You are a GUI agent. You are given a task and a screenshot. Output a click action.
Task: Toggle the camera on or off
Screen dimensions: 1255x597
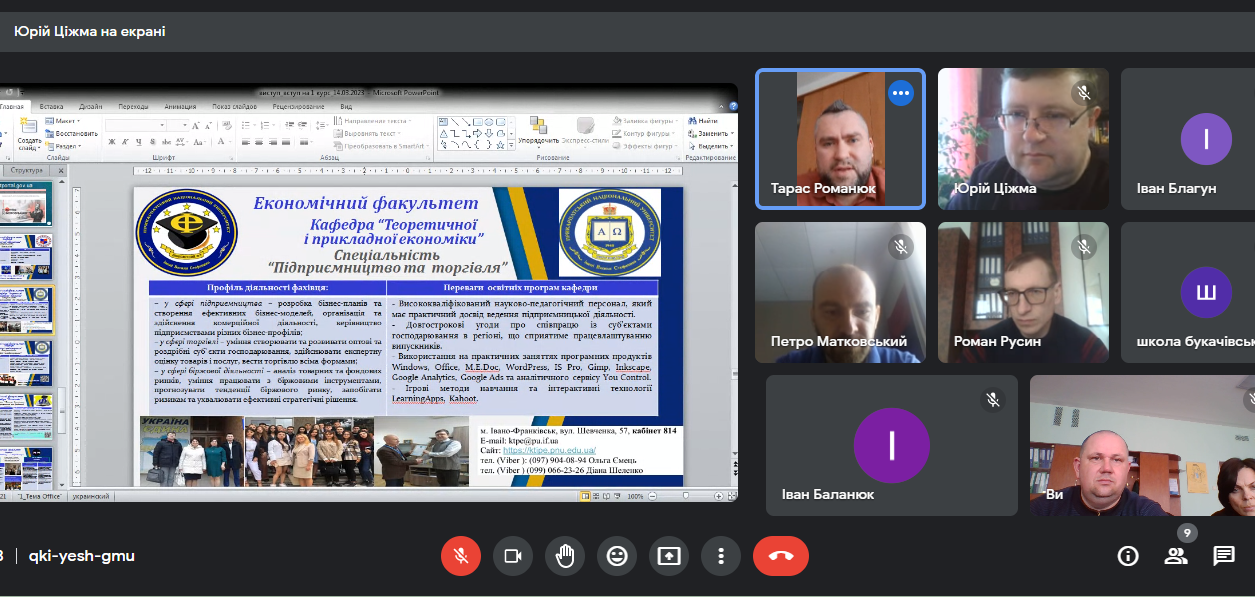(x=513, y=556)
